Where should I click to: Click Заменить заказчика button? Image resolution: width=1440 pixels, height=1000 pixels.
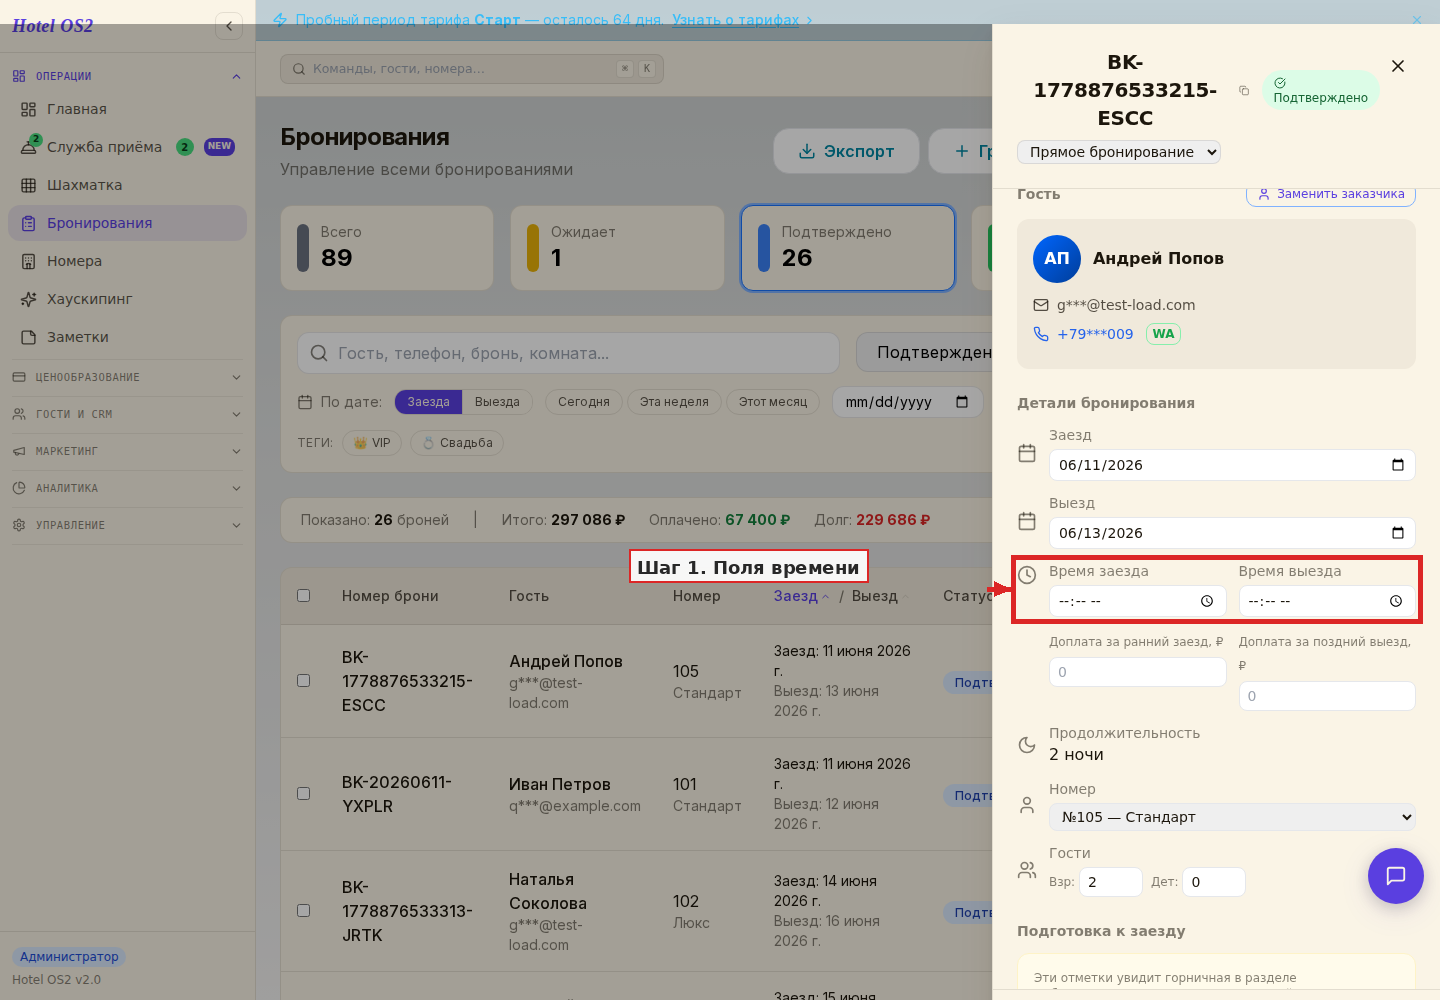pyautogui.click(x=1331, y=194)
